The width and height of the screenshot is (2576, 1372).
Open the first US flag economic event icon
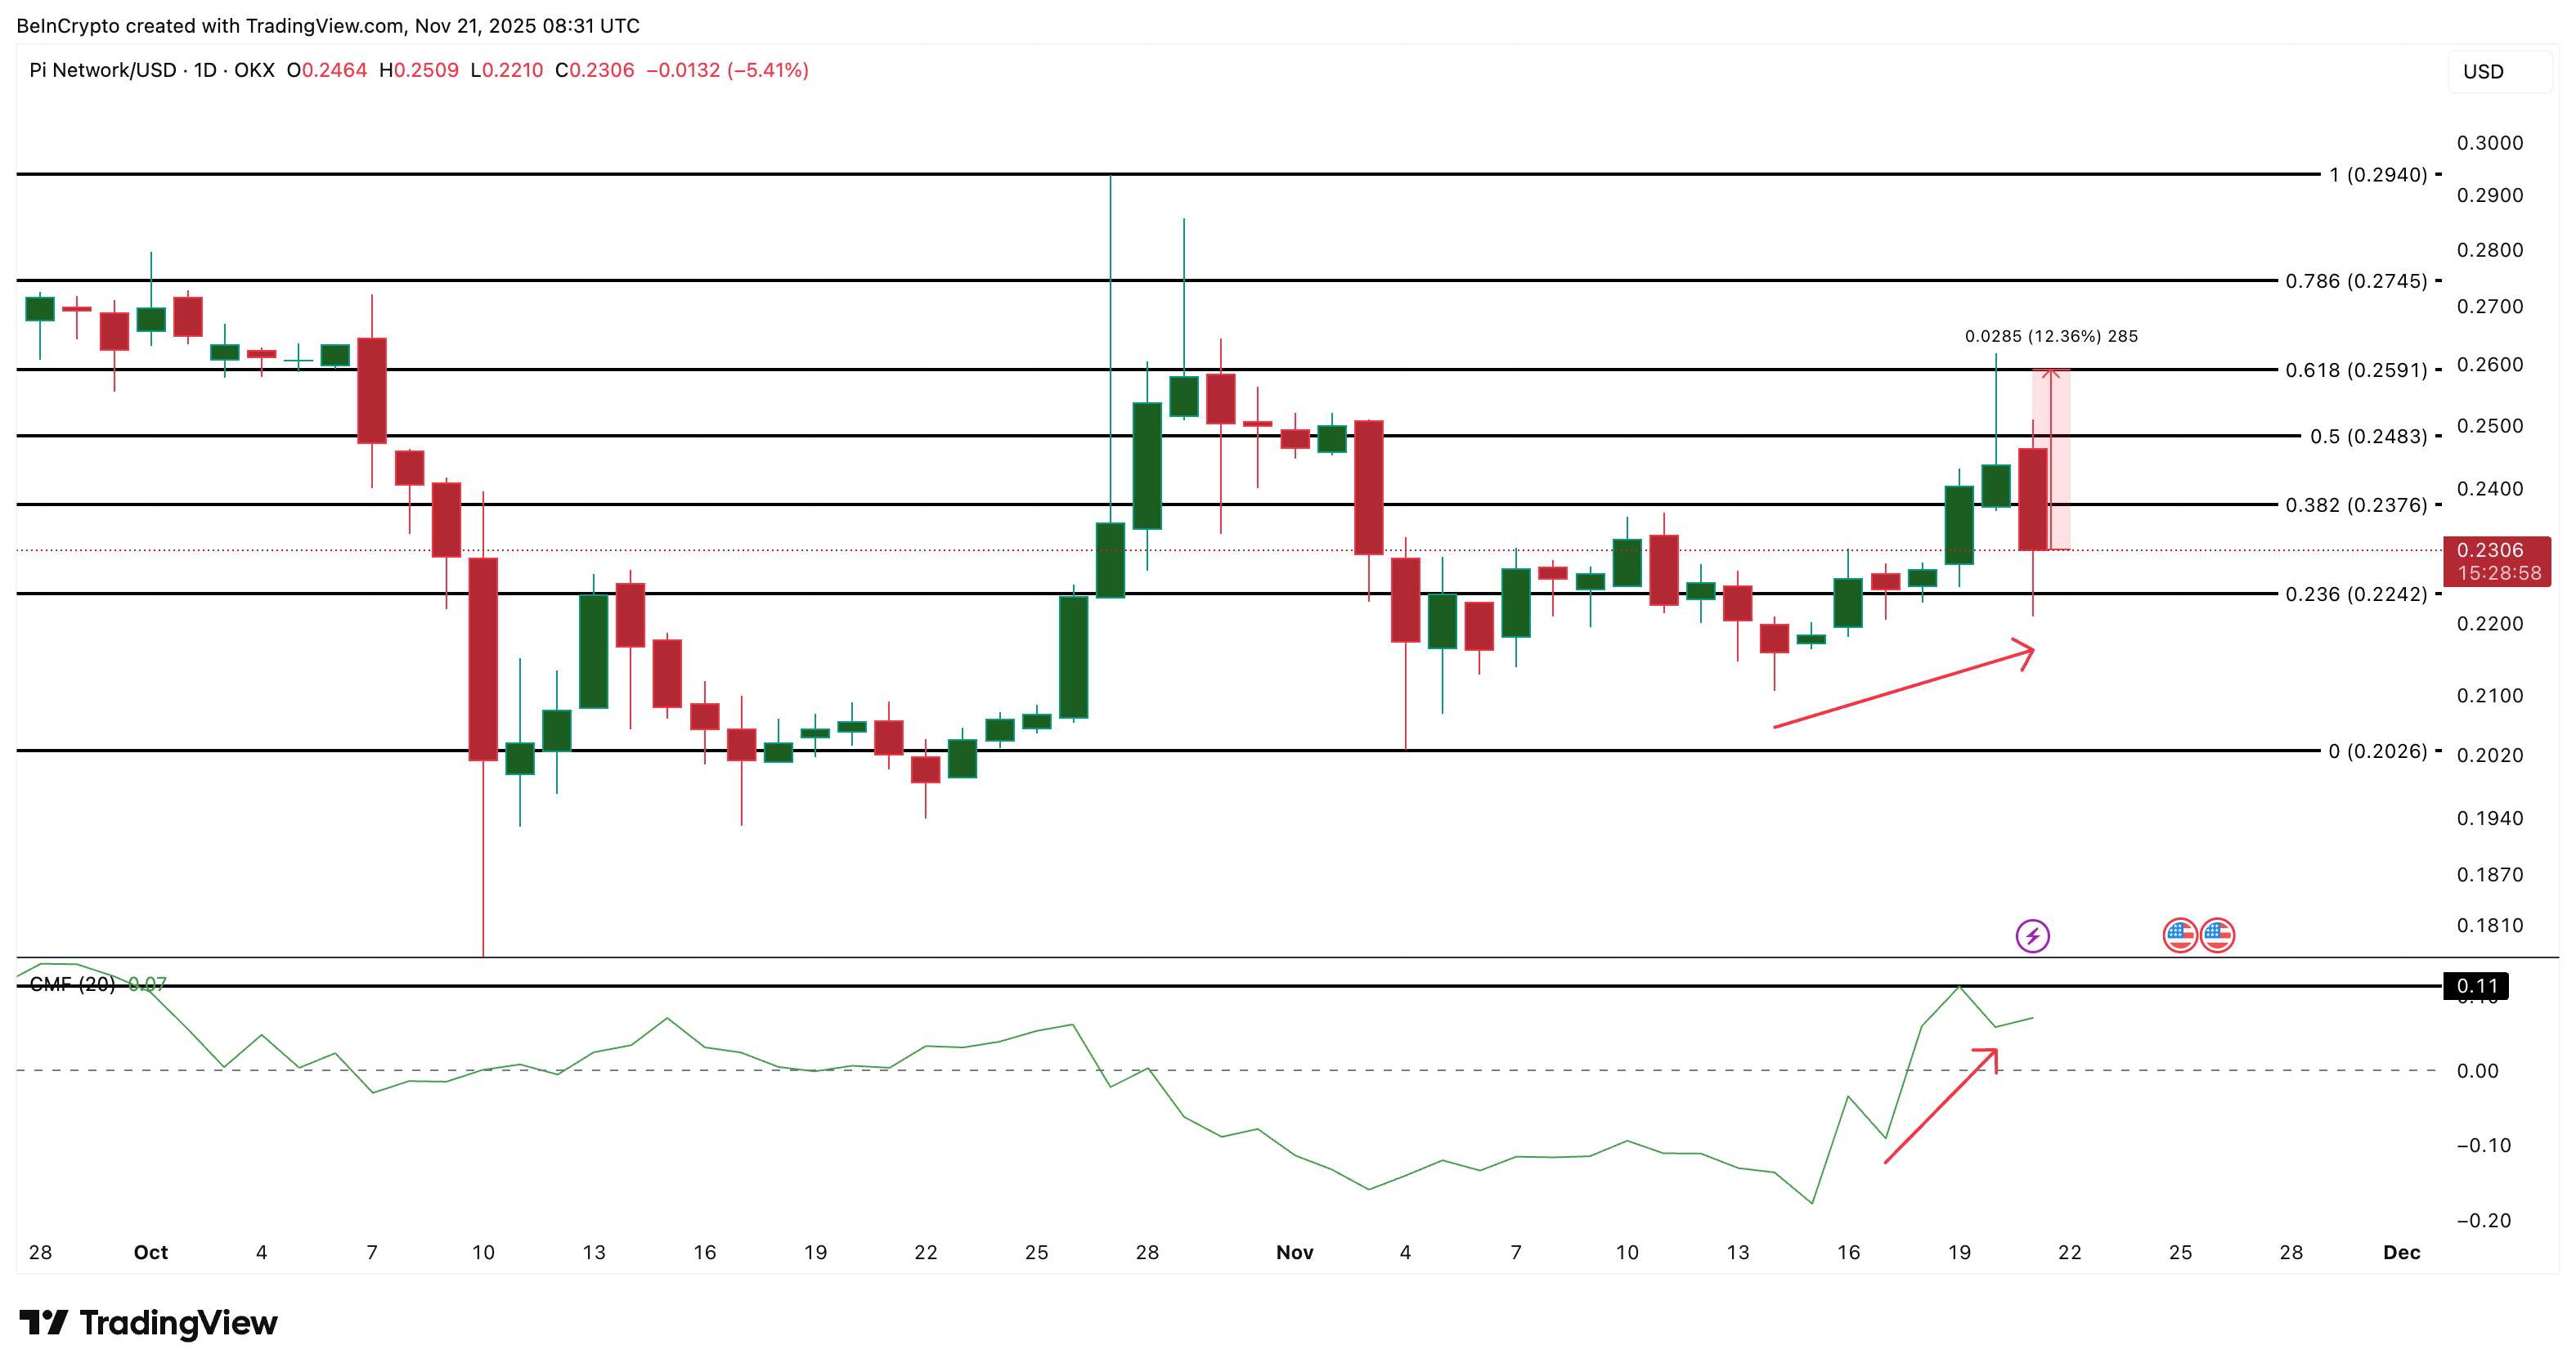pyautogui.click(x=2180, y=936)
